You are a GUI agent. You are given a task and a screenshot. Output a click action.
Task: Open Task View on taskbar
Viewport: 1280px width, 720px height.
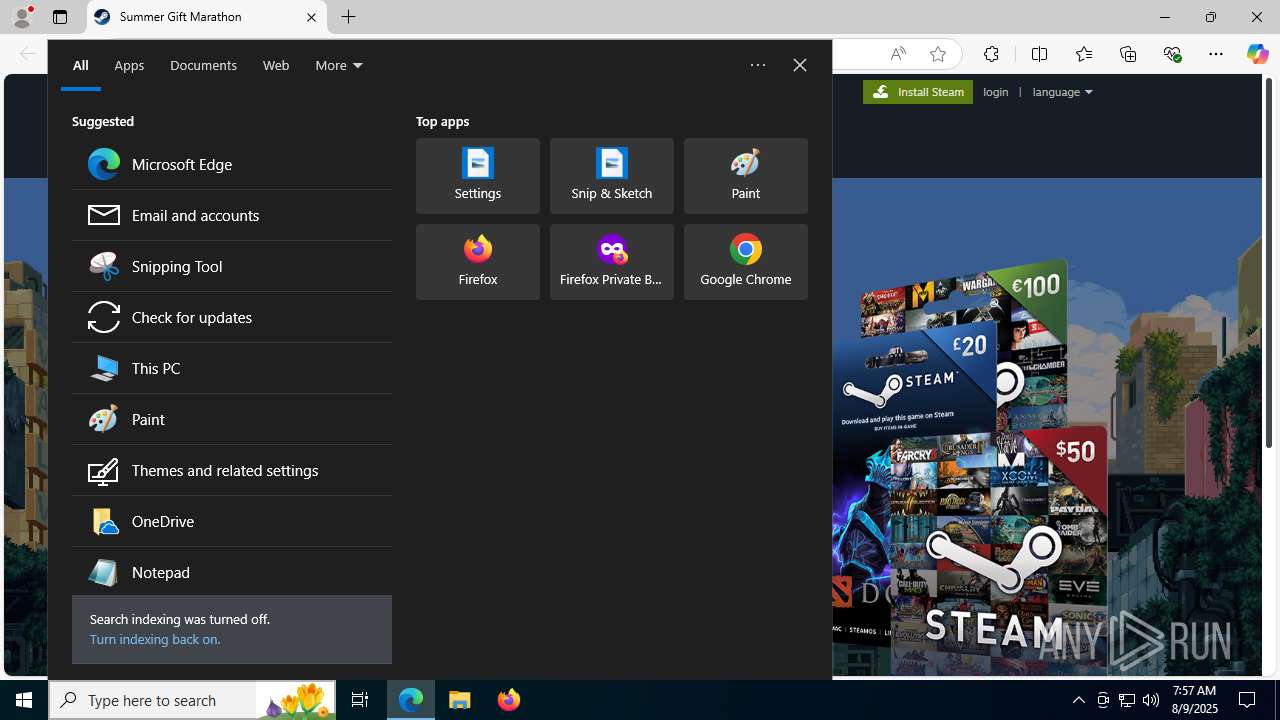point(360,700)
